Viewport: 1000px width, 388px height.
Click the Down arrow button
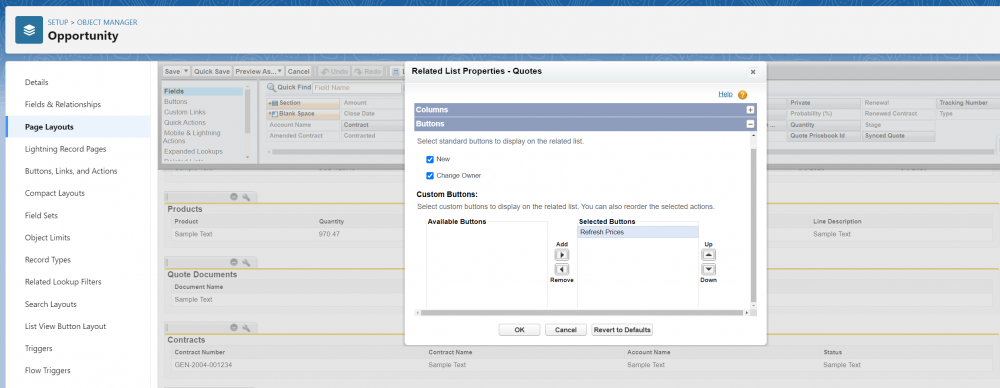point(709,269)
